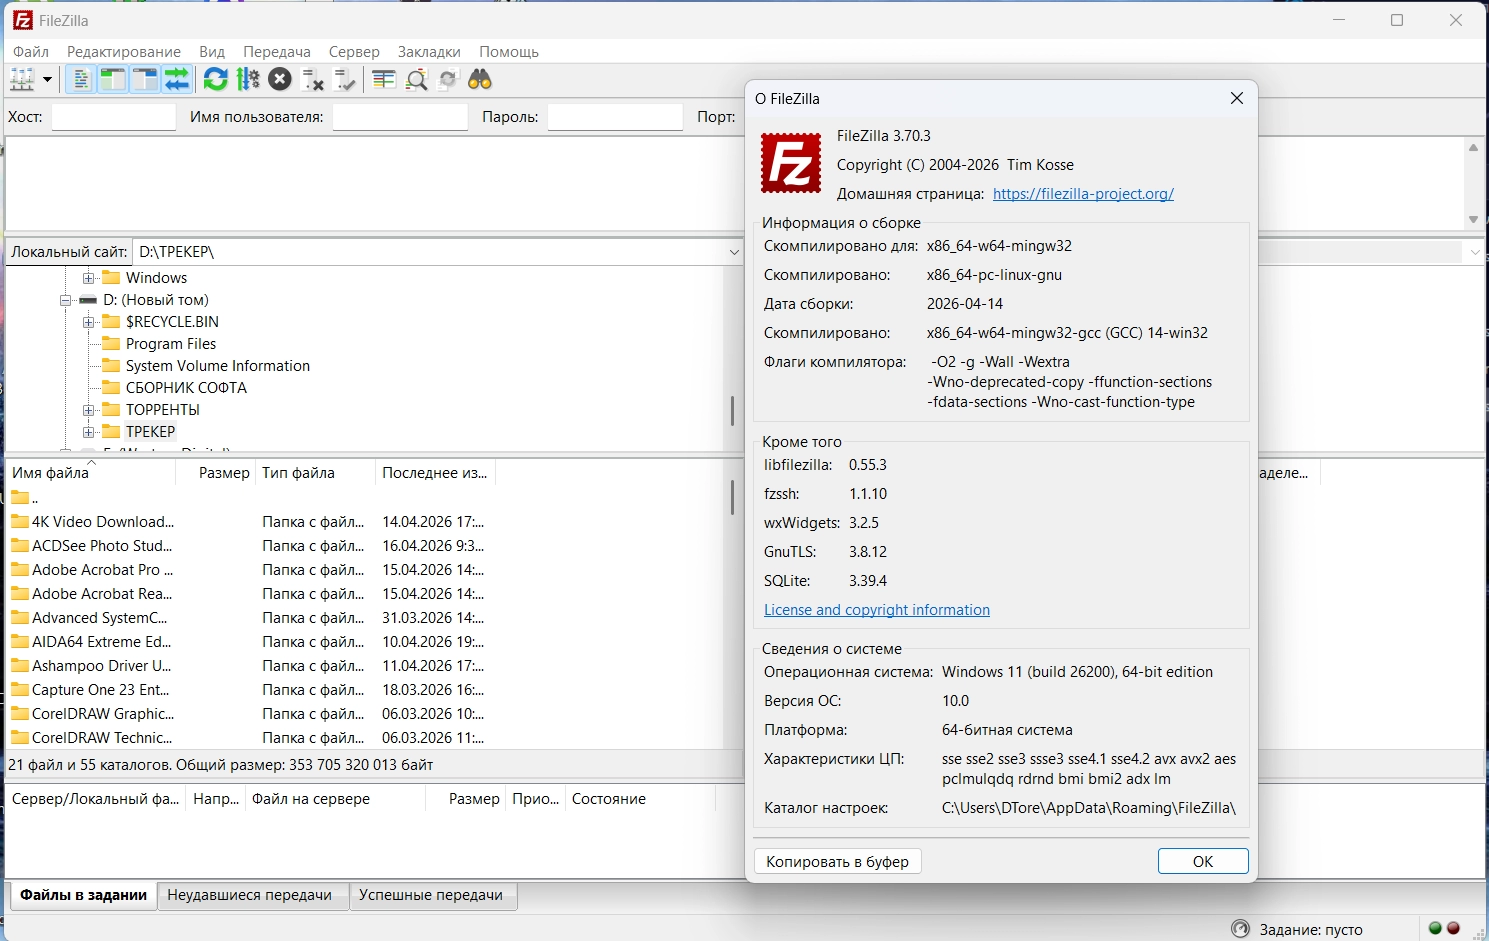Toggle the remote directory tree display
Viewport: 1489px width, 941px height.
pos(145,80)
